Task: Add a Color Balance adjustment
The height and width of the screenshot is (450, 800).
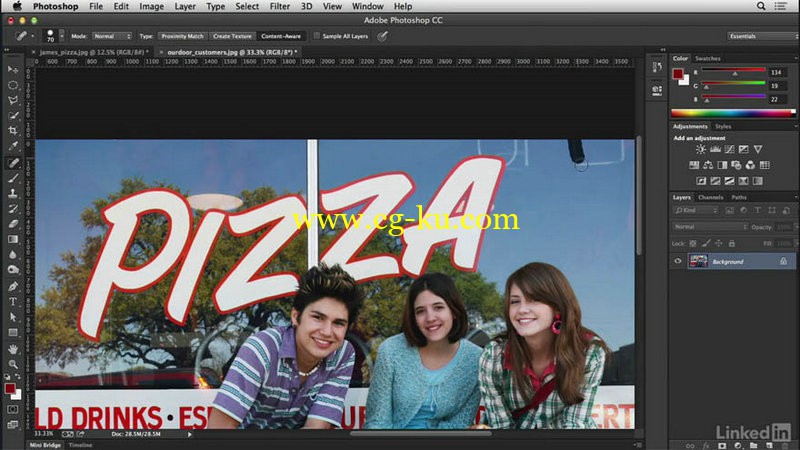Action: tap(708, 165)
